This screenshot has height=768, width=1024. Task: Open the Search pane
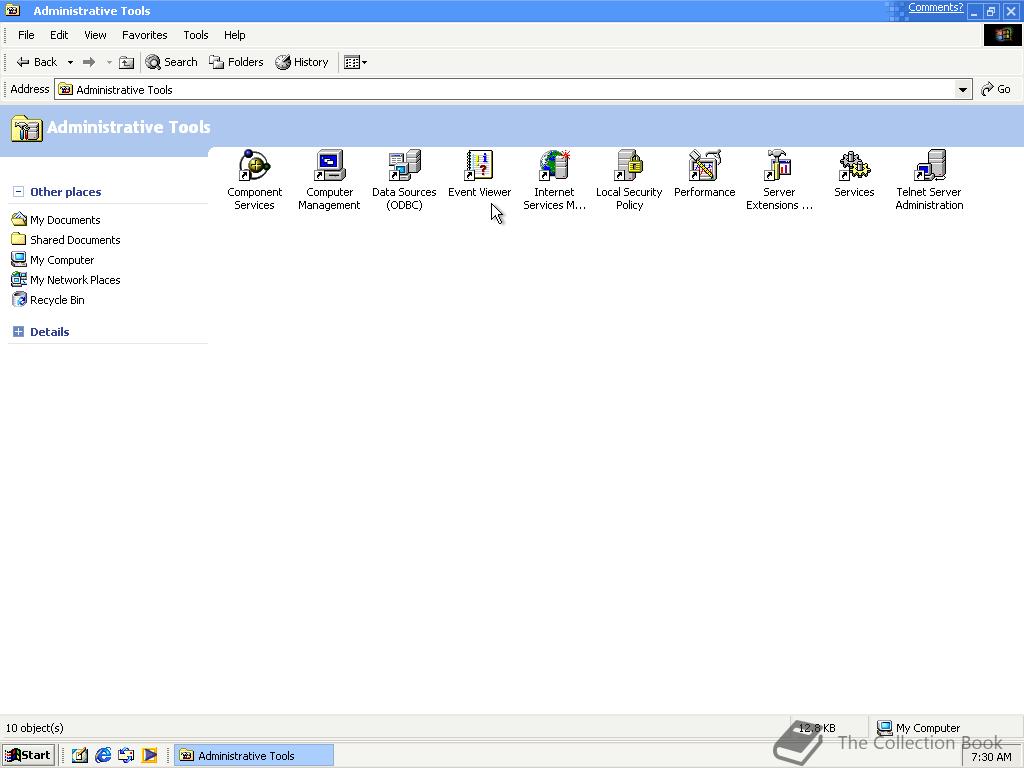172,62
